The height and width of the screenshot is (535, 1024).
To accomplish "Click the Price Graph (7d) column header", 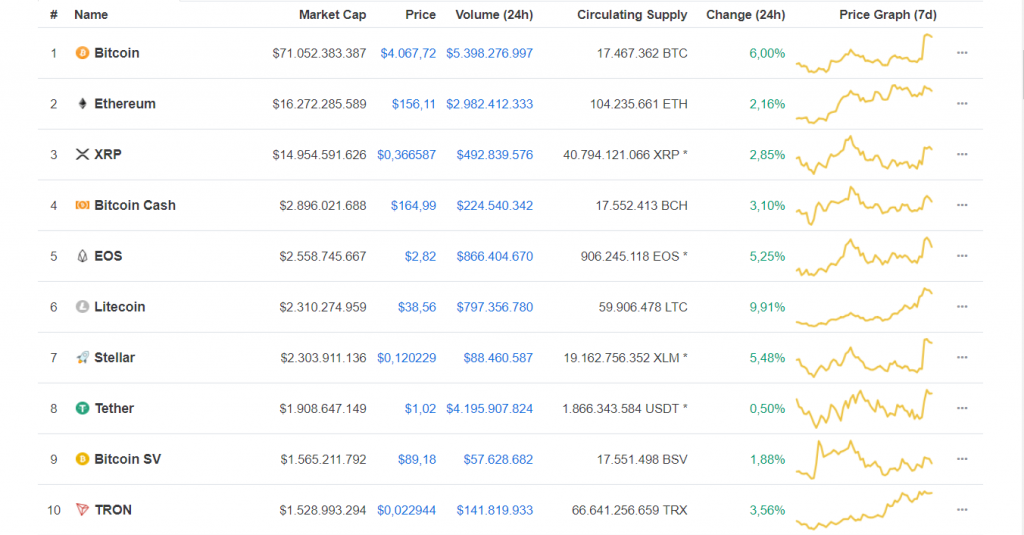I will tap(888, 14).
